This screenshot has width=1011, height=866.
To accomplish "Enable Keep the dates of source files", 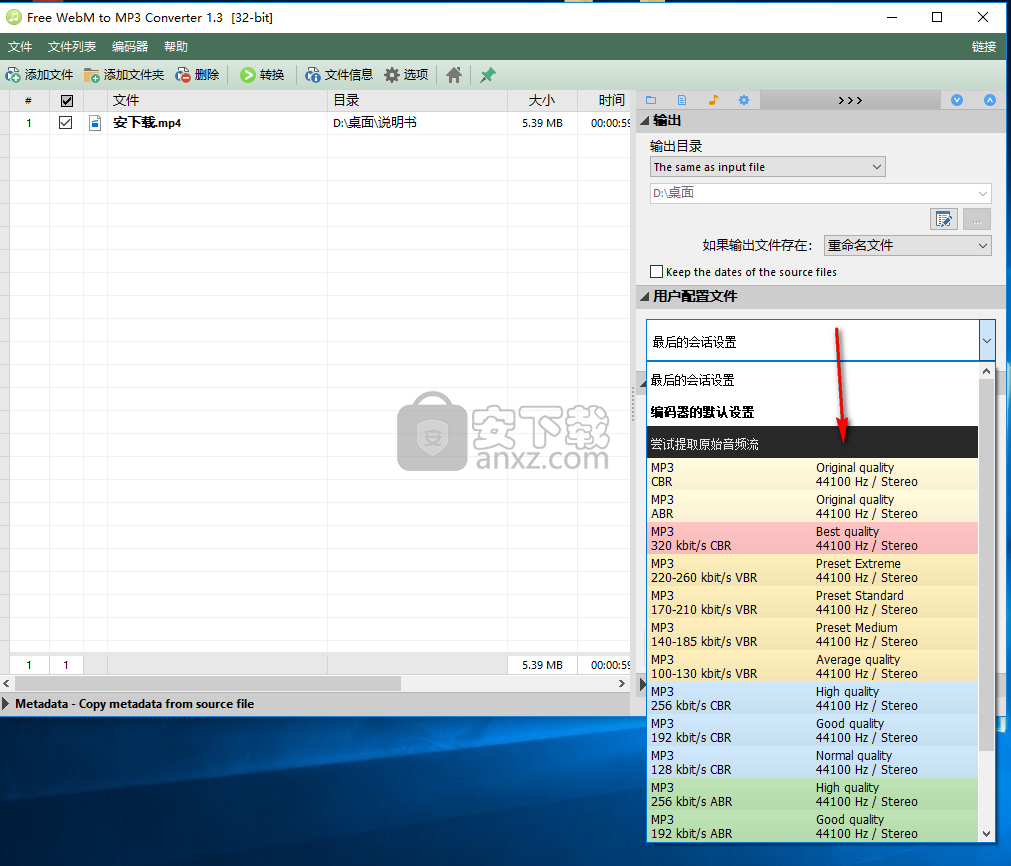I will click(x=656, y=271).
